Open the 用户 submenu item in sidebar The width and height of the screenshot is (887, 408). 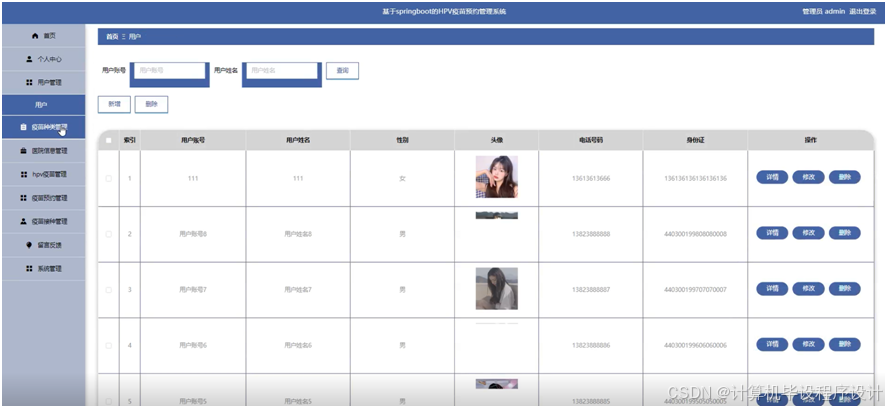point(44,105)
